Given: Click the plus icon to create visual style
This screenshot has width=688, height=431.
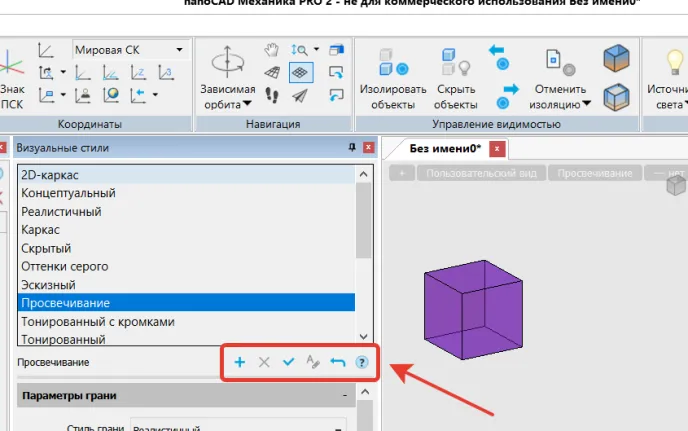Looking at the screenshot, I should [239, 362].
